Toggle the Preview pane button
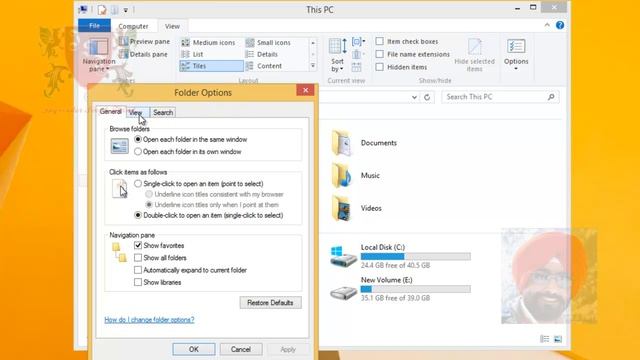 [144, 42]
